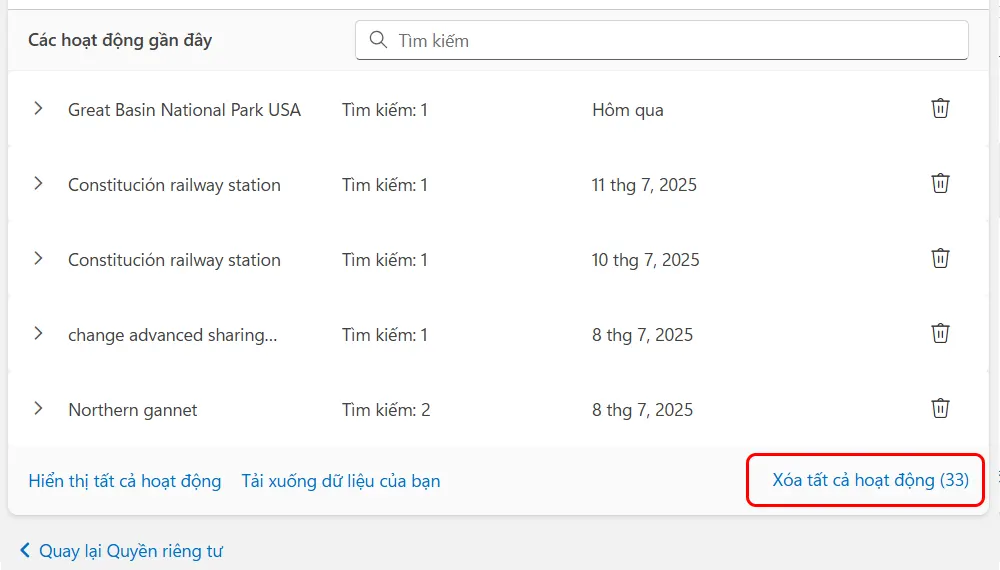Select the Great Basin National Park USA title
This screenshot has width=1000, height=570.
[x=184, y=110]
